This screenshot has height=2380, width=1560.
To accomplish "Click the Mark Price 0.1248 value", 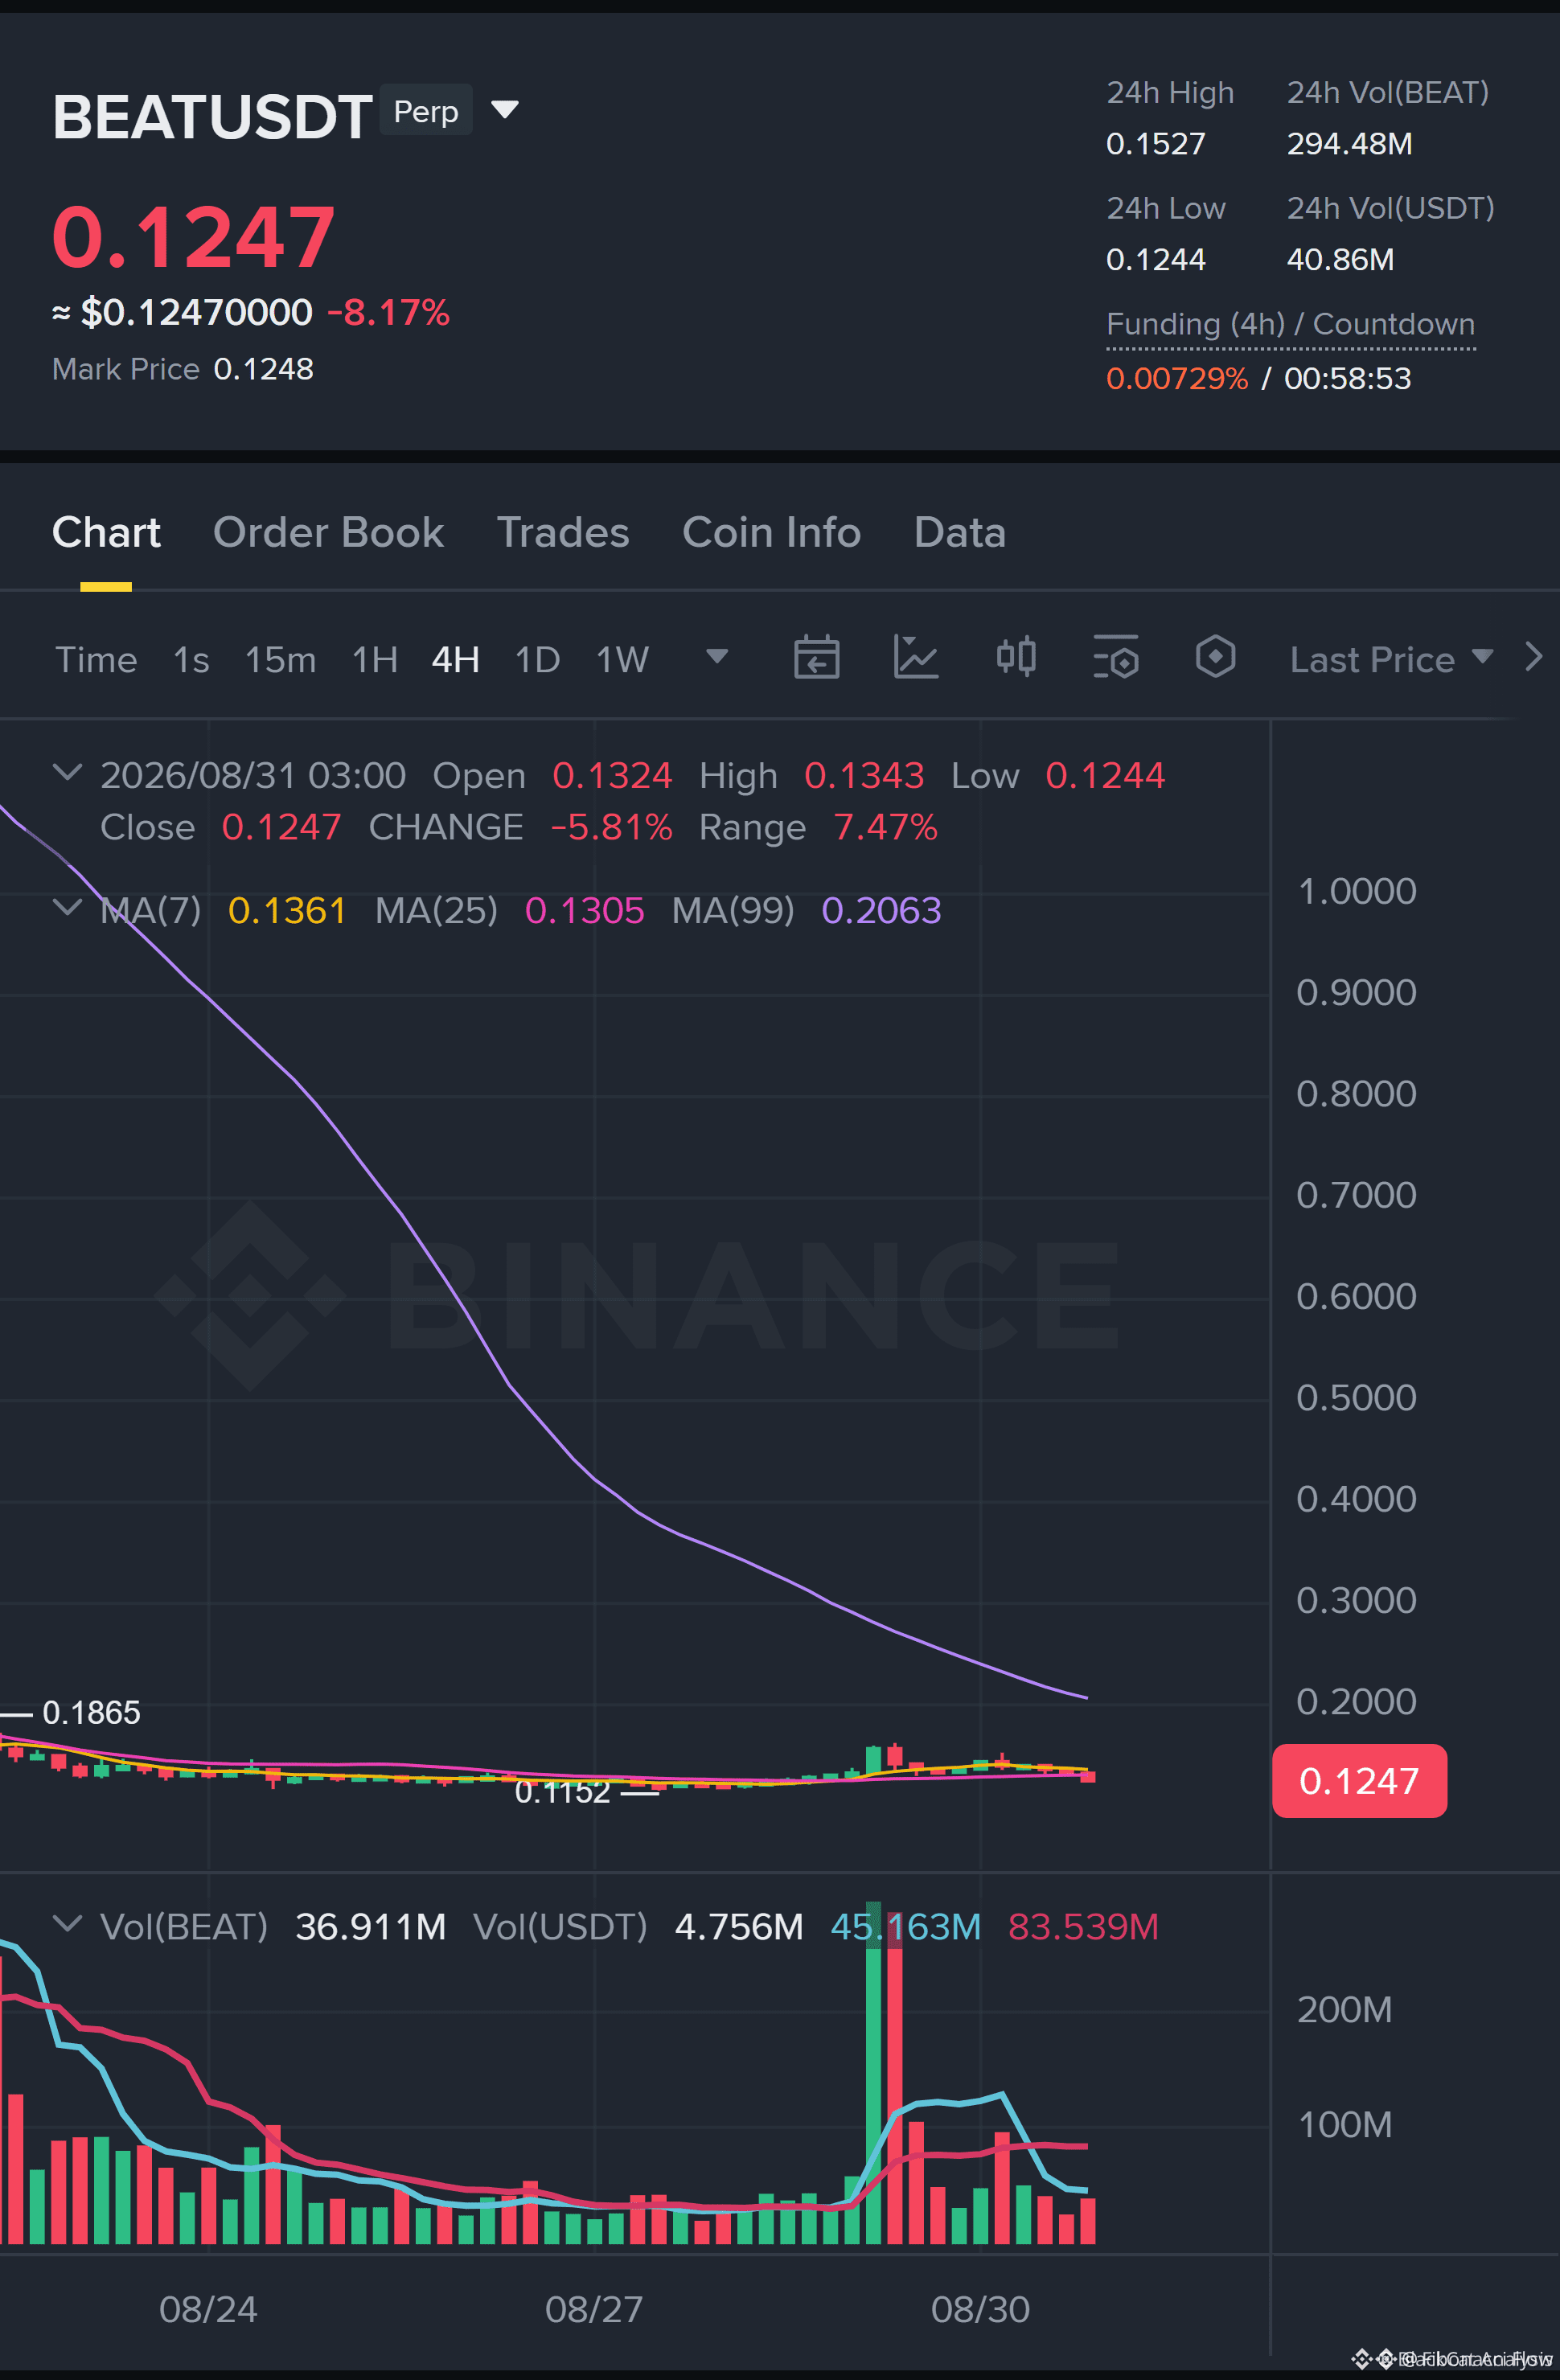I will (x=263, y=369).
